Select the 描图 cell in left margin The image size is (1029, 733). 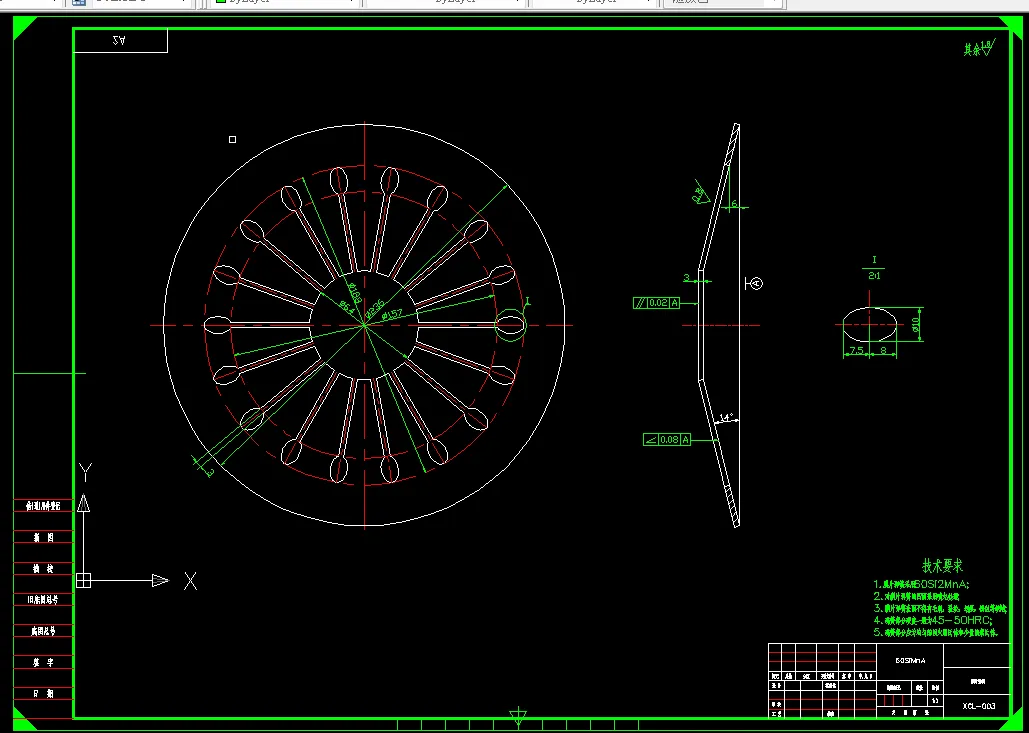(x=44, y=537)
